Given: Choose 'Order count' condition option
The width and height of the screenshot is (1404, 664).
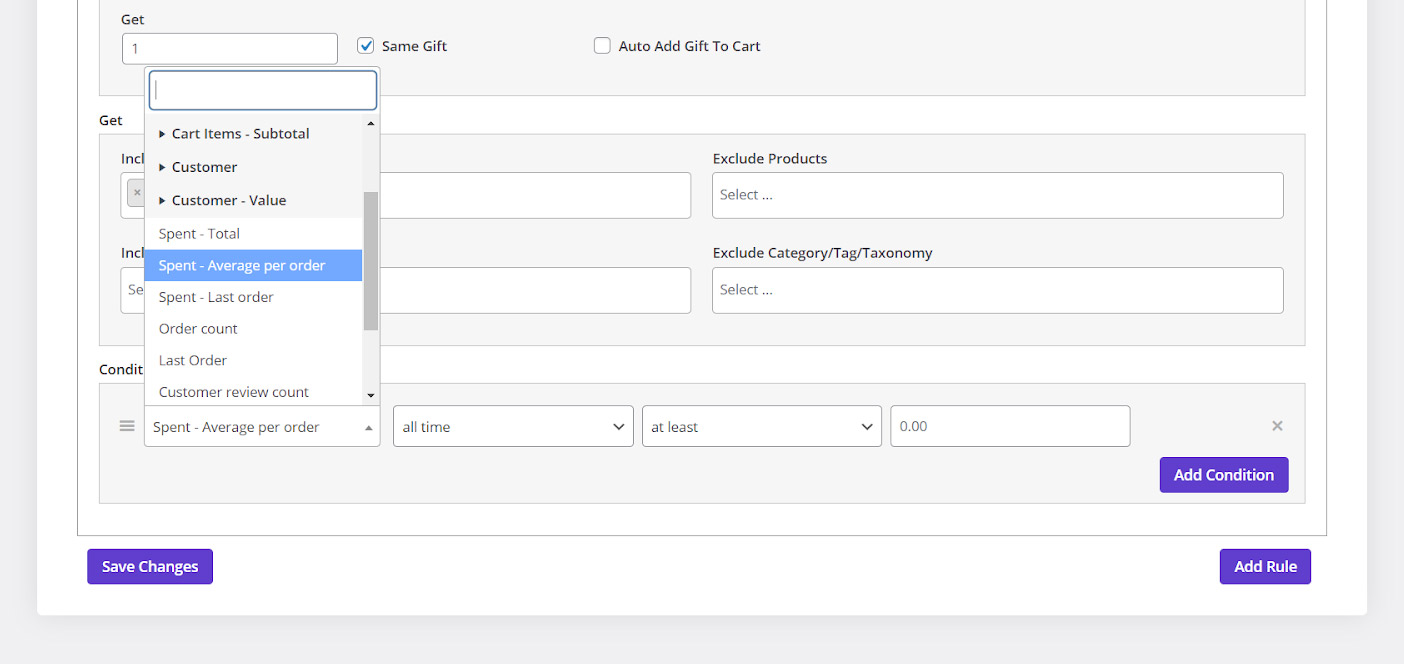Looking at the screenshot, I should [198, 329].
